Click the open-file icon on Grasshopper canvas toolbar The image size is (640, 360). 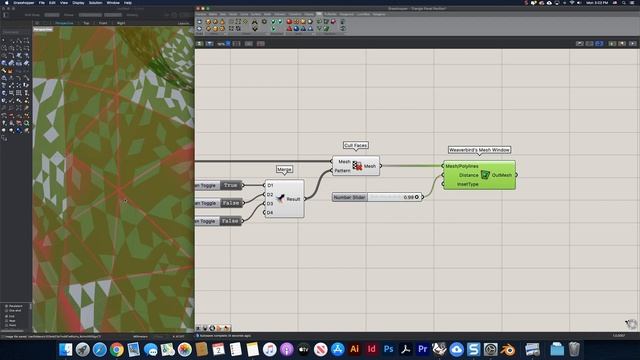point(200,43)
